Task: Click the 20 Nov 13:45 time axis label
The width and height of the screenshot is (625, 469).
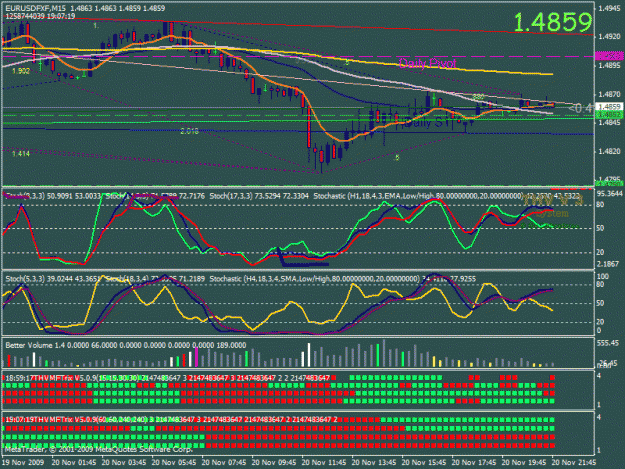Action: click(374, 463)
